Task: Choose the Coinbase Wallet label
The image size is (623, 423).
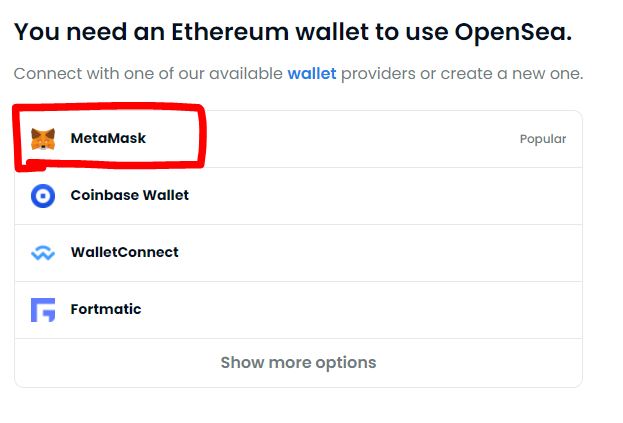Action: [x=129, y=196]
